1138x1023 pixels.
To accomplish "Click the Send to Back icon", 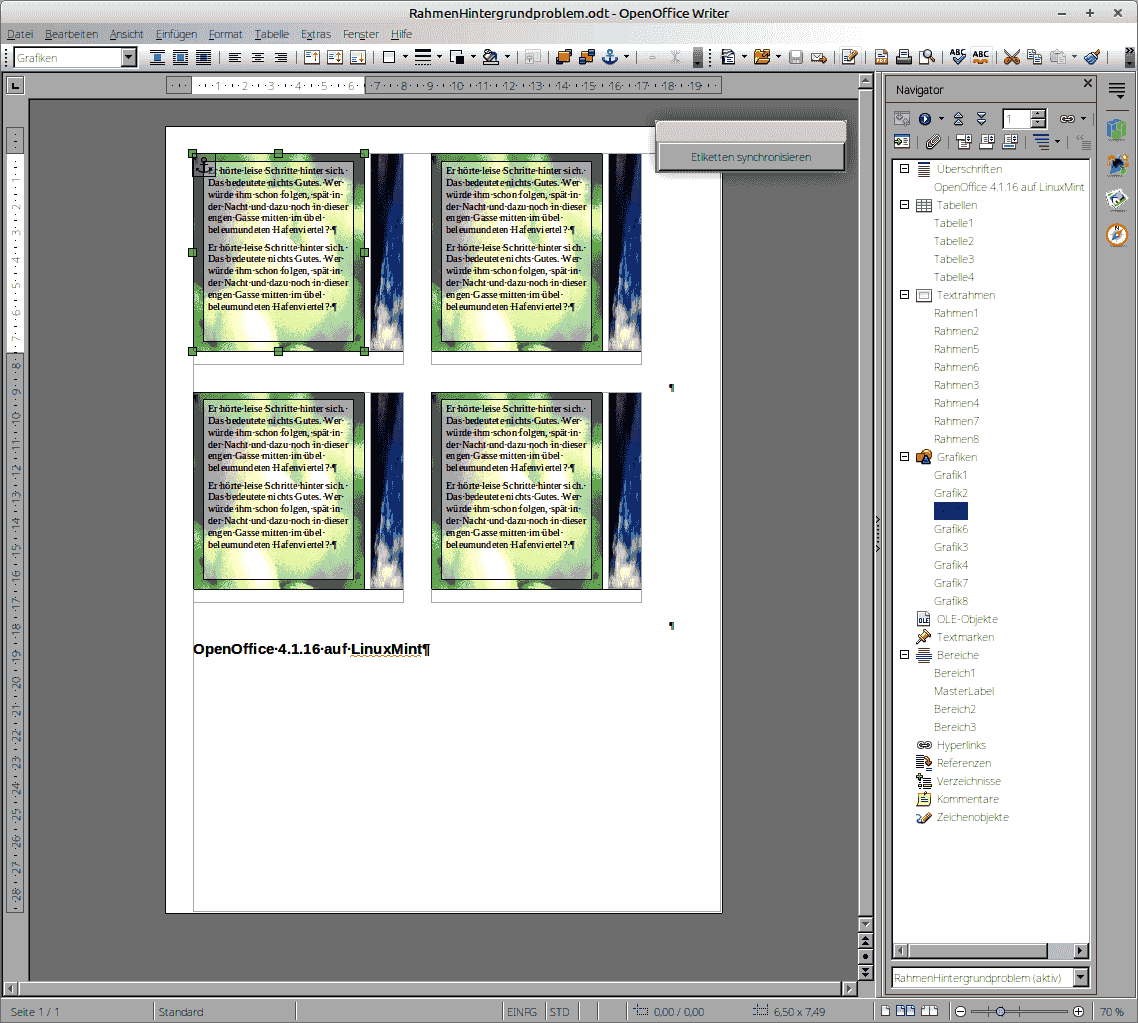I will pos(586,57).
